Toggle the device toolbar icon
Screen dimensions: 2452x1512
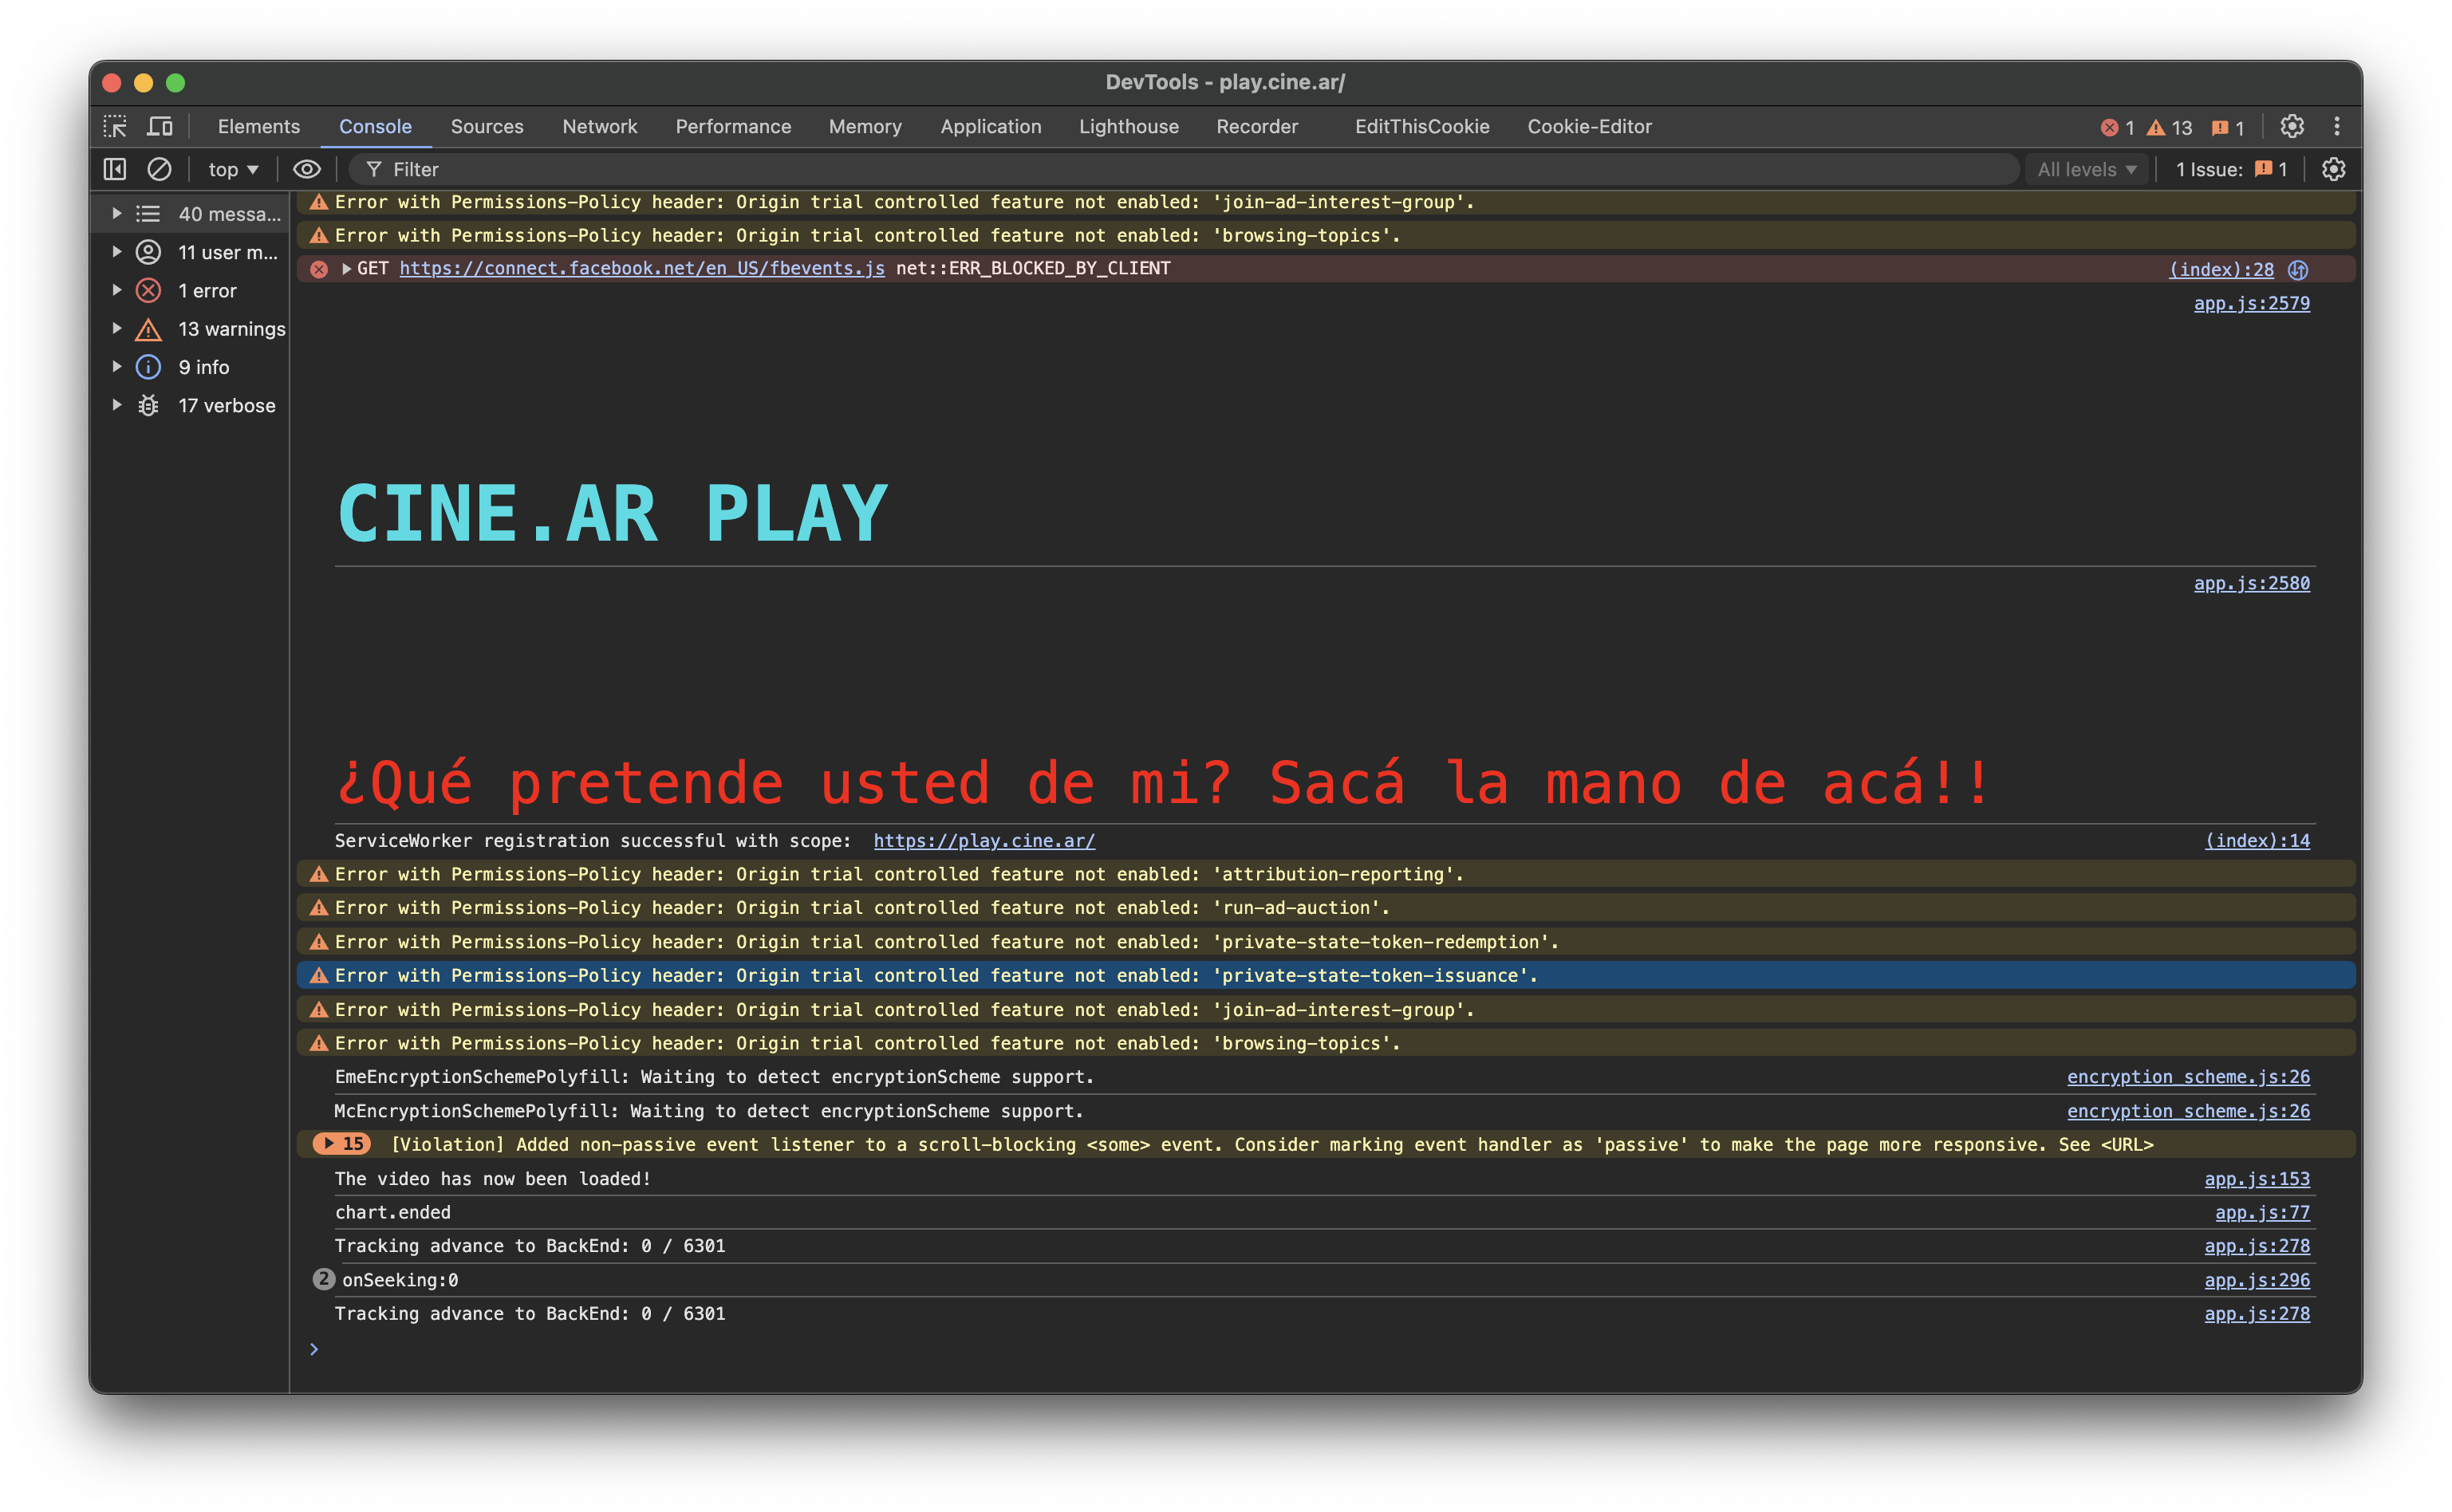pos(160,126)
